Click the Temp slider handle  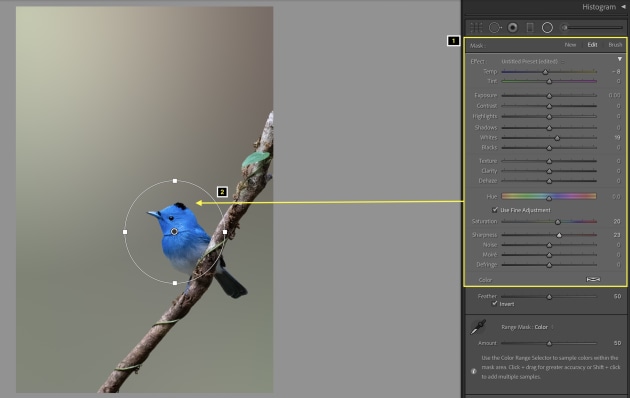point(545,72)
